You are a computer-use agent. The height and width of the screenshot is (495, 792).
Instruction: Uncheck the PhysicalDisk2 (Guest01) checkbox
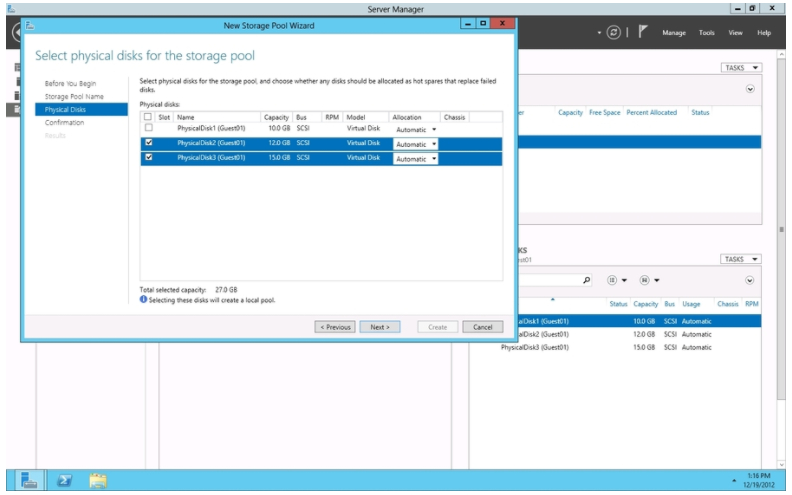pyautogui.click(x=148, y=142)
